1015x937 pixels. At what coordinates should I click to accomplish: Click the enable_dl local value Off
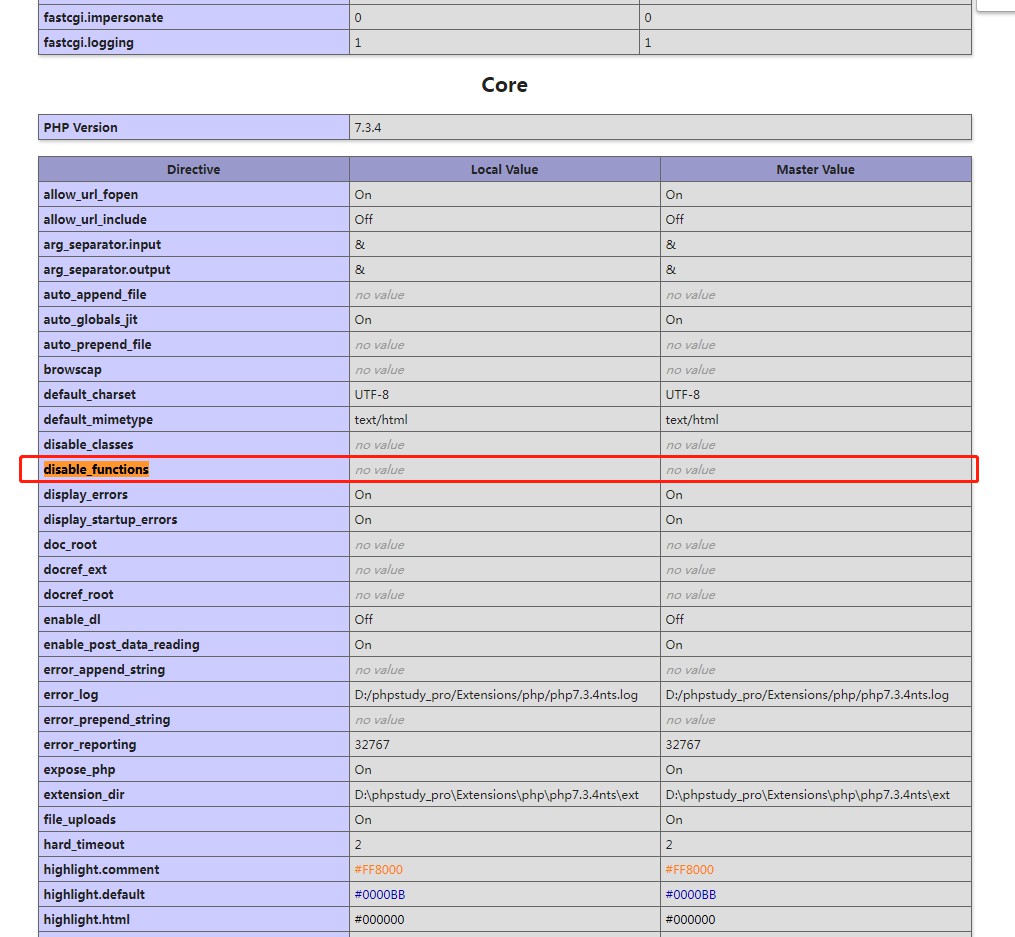[364, 619]
